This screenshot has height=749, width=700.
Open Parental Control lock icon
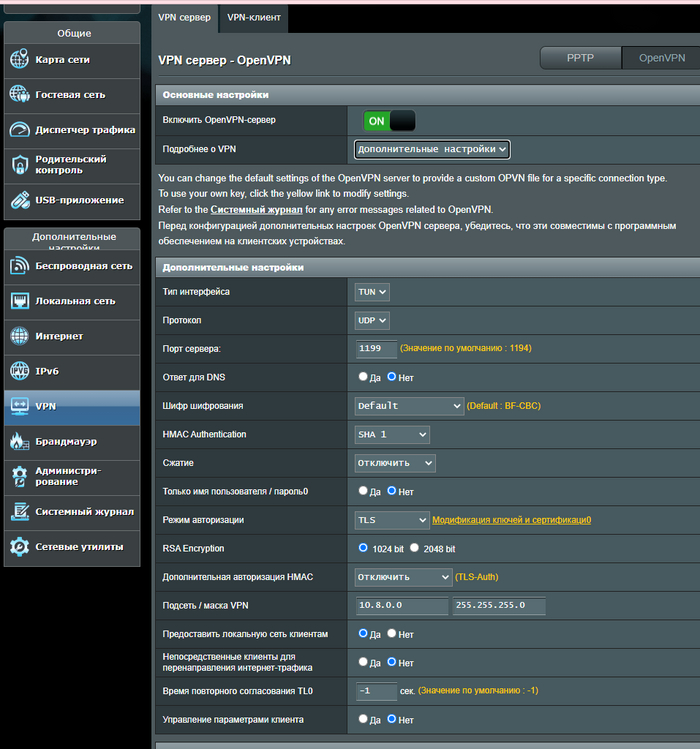pyautogui.click(x=20, y=165)
